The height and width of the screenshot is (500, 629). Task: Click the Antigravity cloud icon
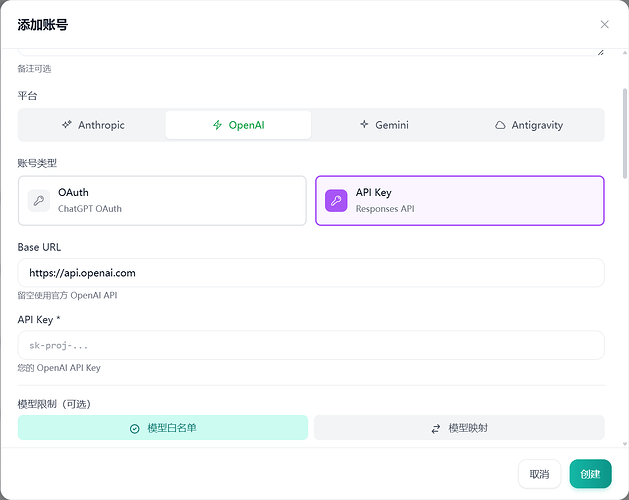point(500,125)
